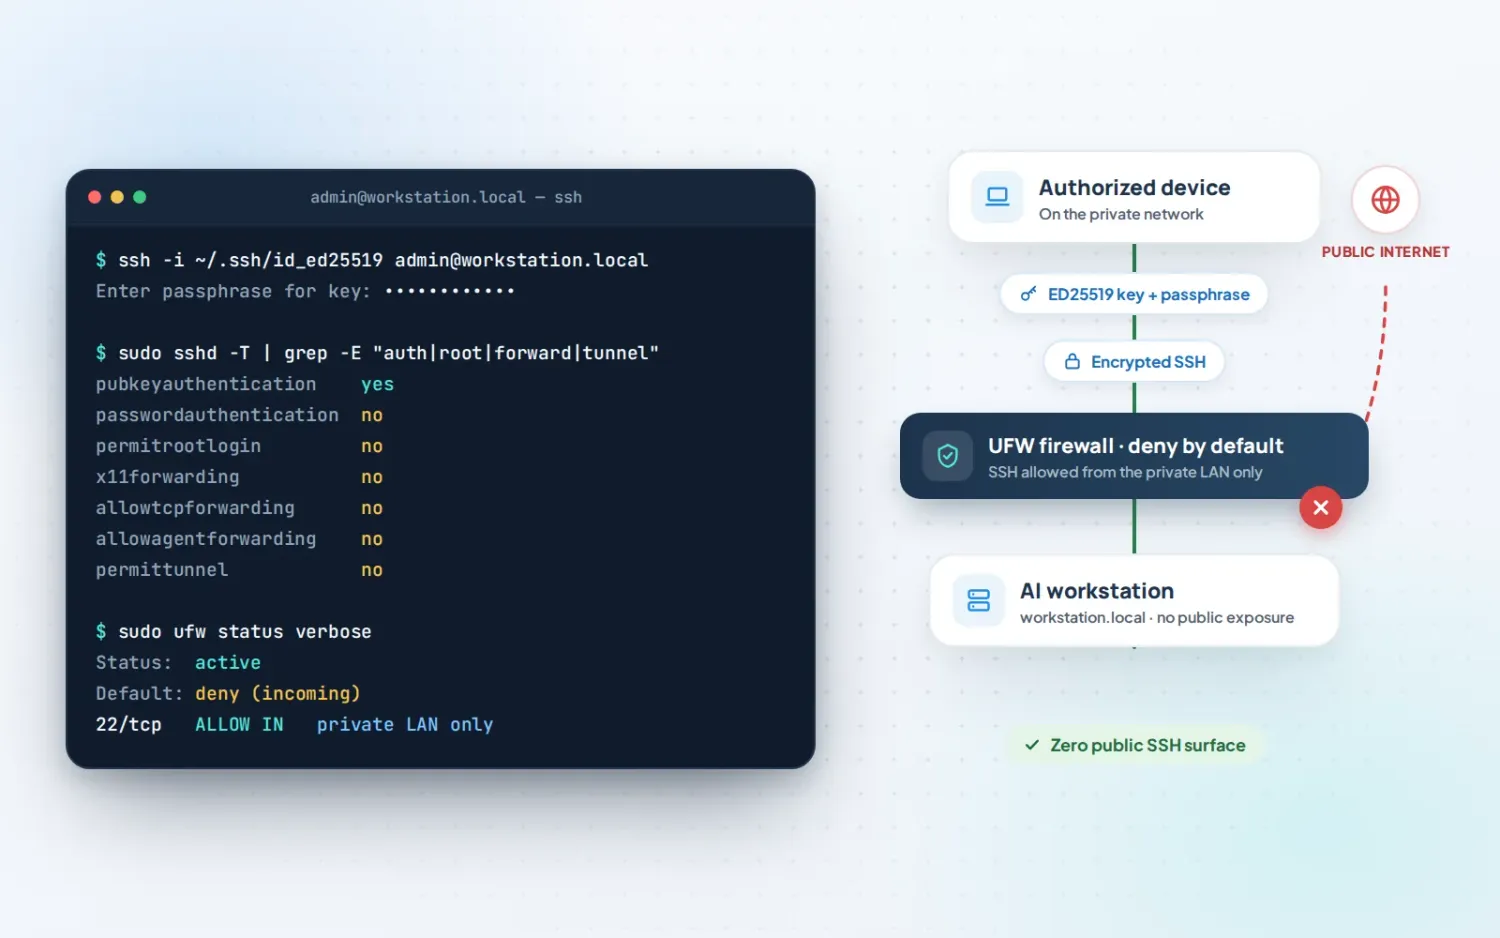Click the key icon beside ED25519 key
Image resolution: width=1500 pixels, height=938 pixels.
click(1028, 294)
